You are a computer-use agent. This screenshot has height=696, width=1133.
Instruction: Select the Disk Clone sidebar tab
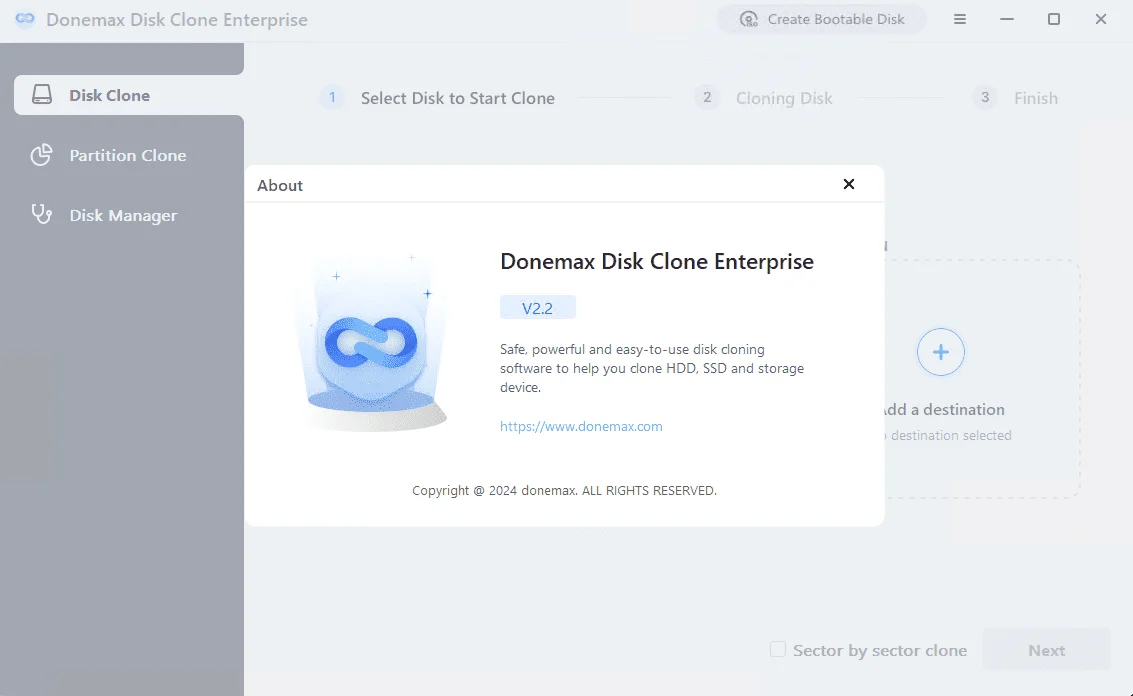point(129,95)
